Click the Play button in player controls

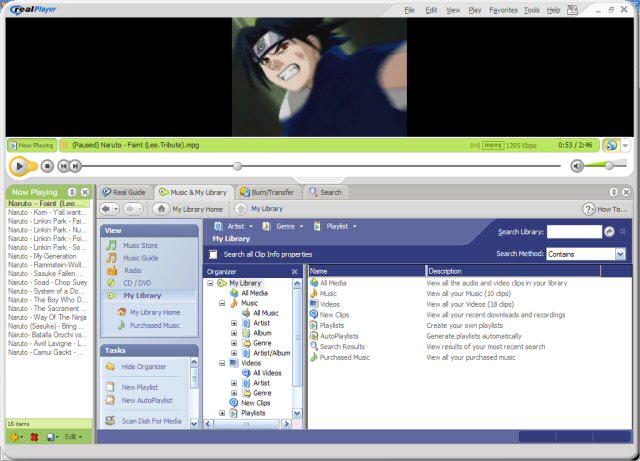point(19,166)
